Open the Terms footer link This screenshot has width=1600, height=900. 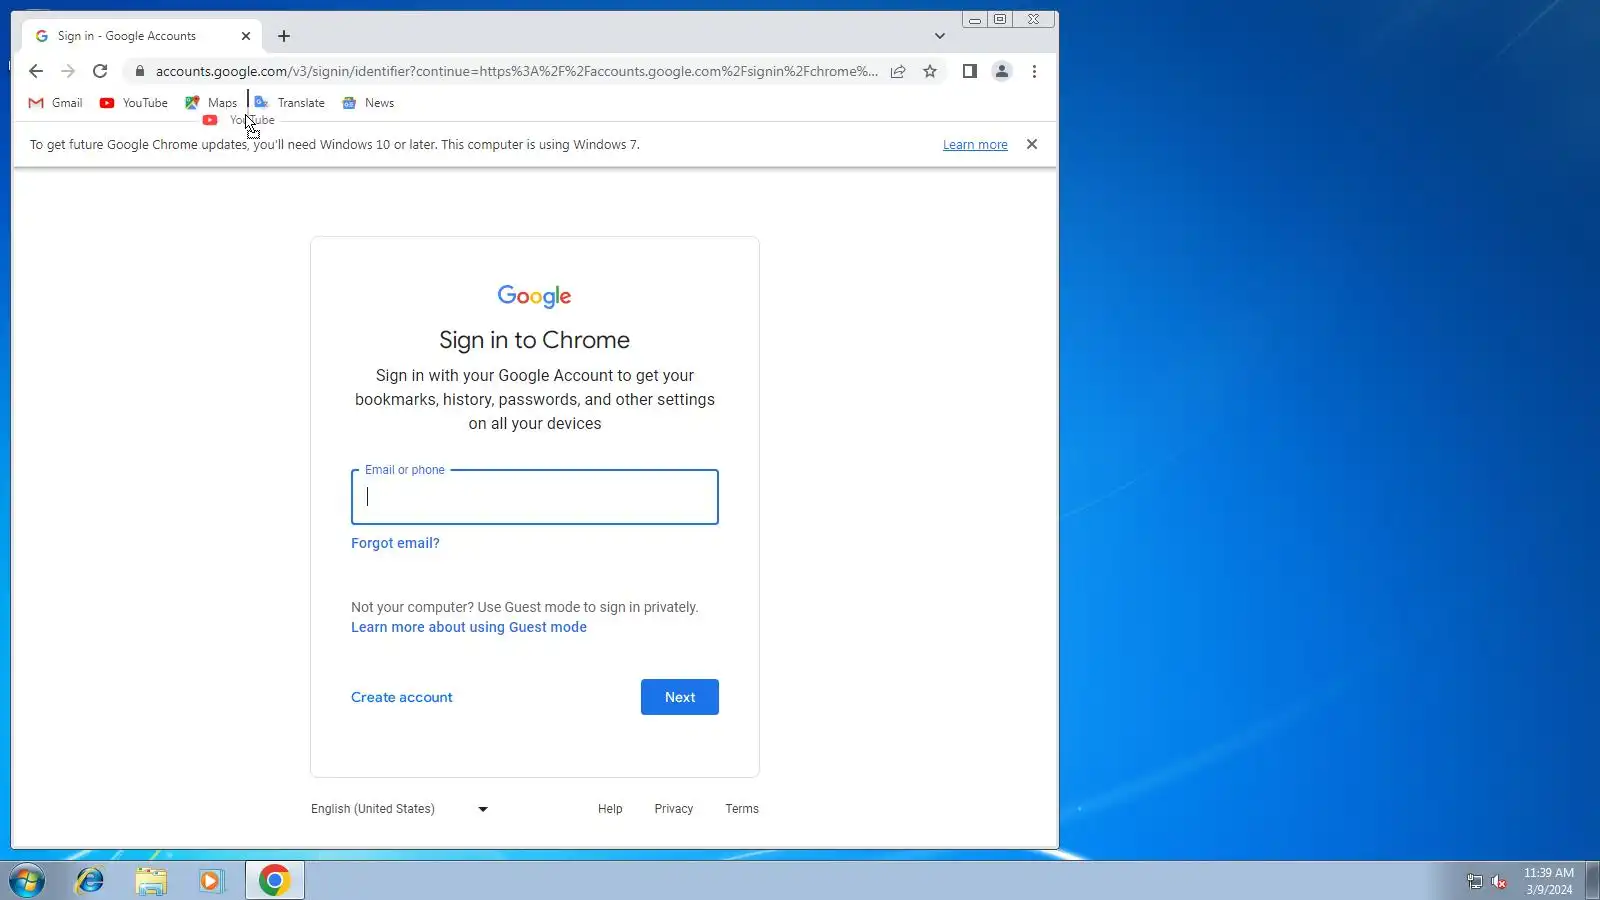742,809
